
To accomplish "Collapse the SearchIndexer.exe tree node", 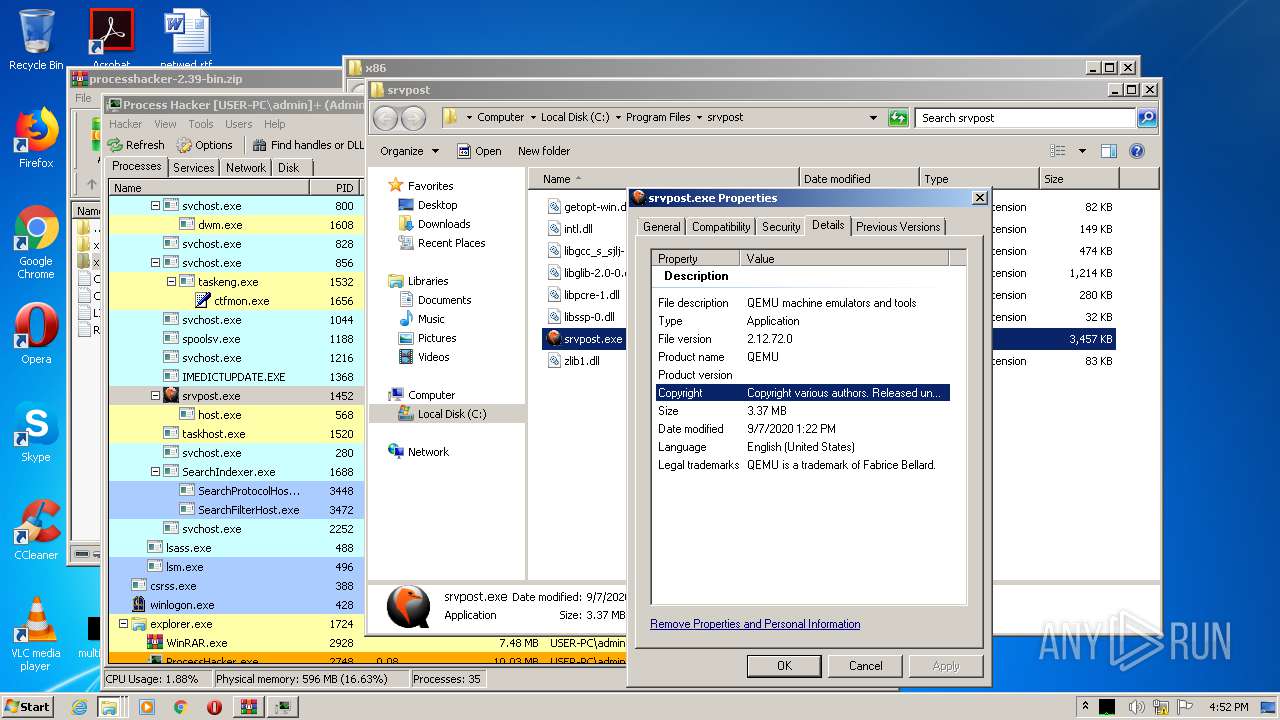I will coord(155,472).
